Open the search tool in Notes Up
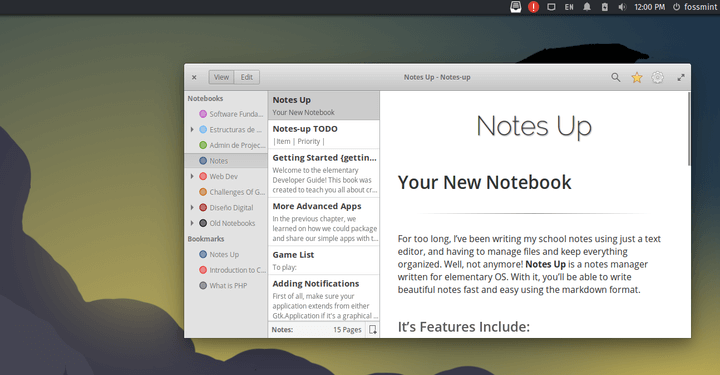This screenshot has width=720, height=375. click(x=615, y=78)
